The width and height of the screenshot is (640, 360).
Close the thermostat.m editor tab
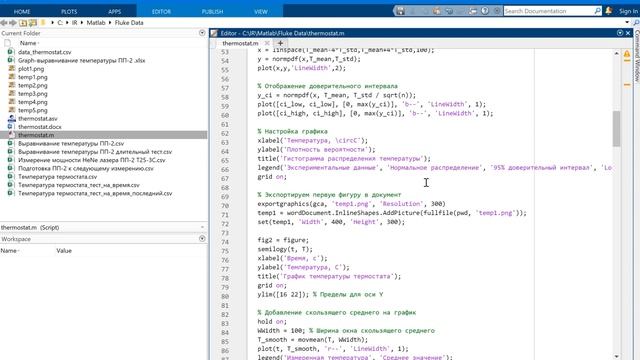pyautogui.click(x=267, y=43)
